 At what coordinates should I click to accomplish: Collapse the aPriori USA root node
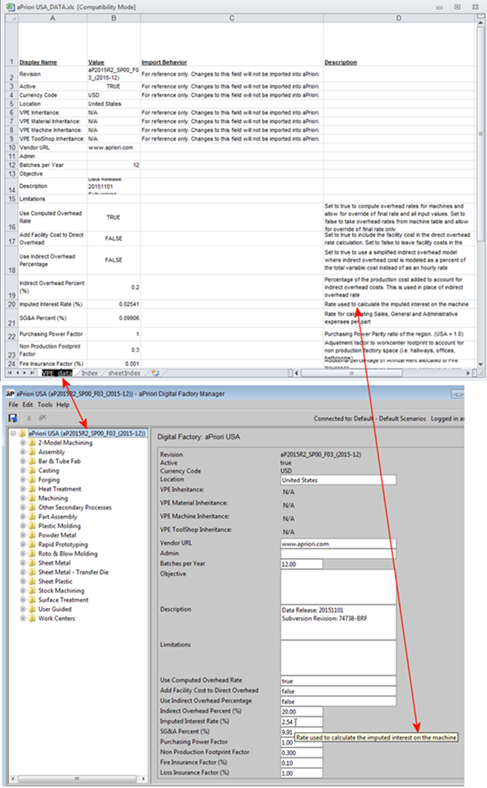coord(13,433)
